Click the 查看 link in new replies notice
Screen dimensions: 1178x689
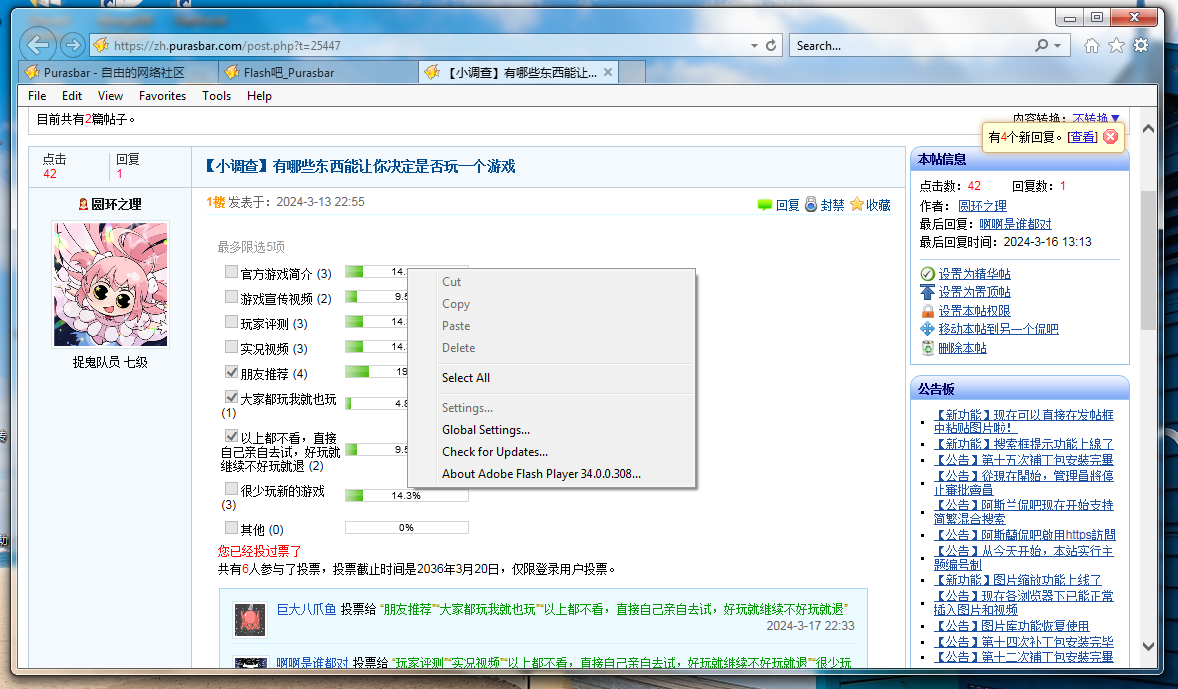click(1083, 137)
